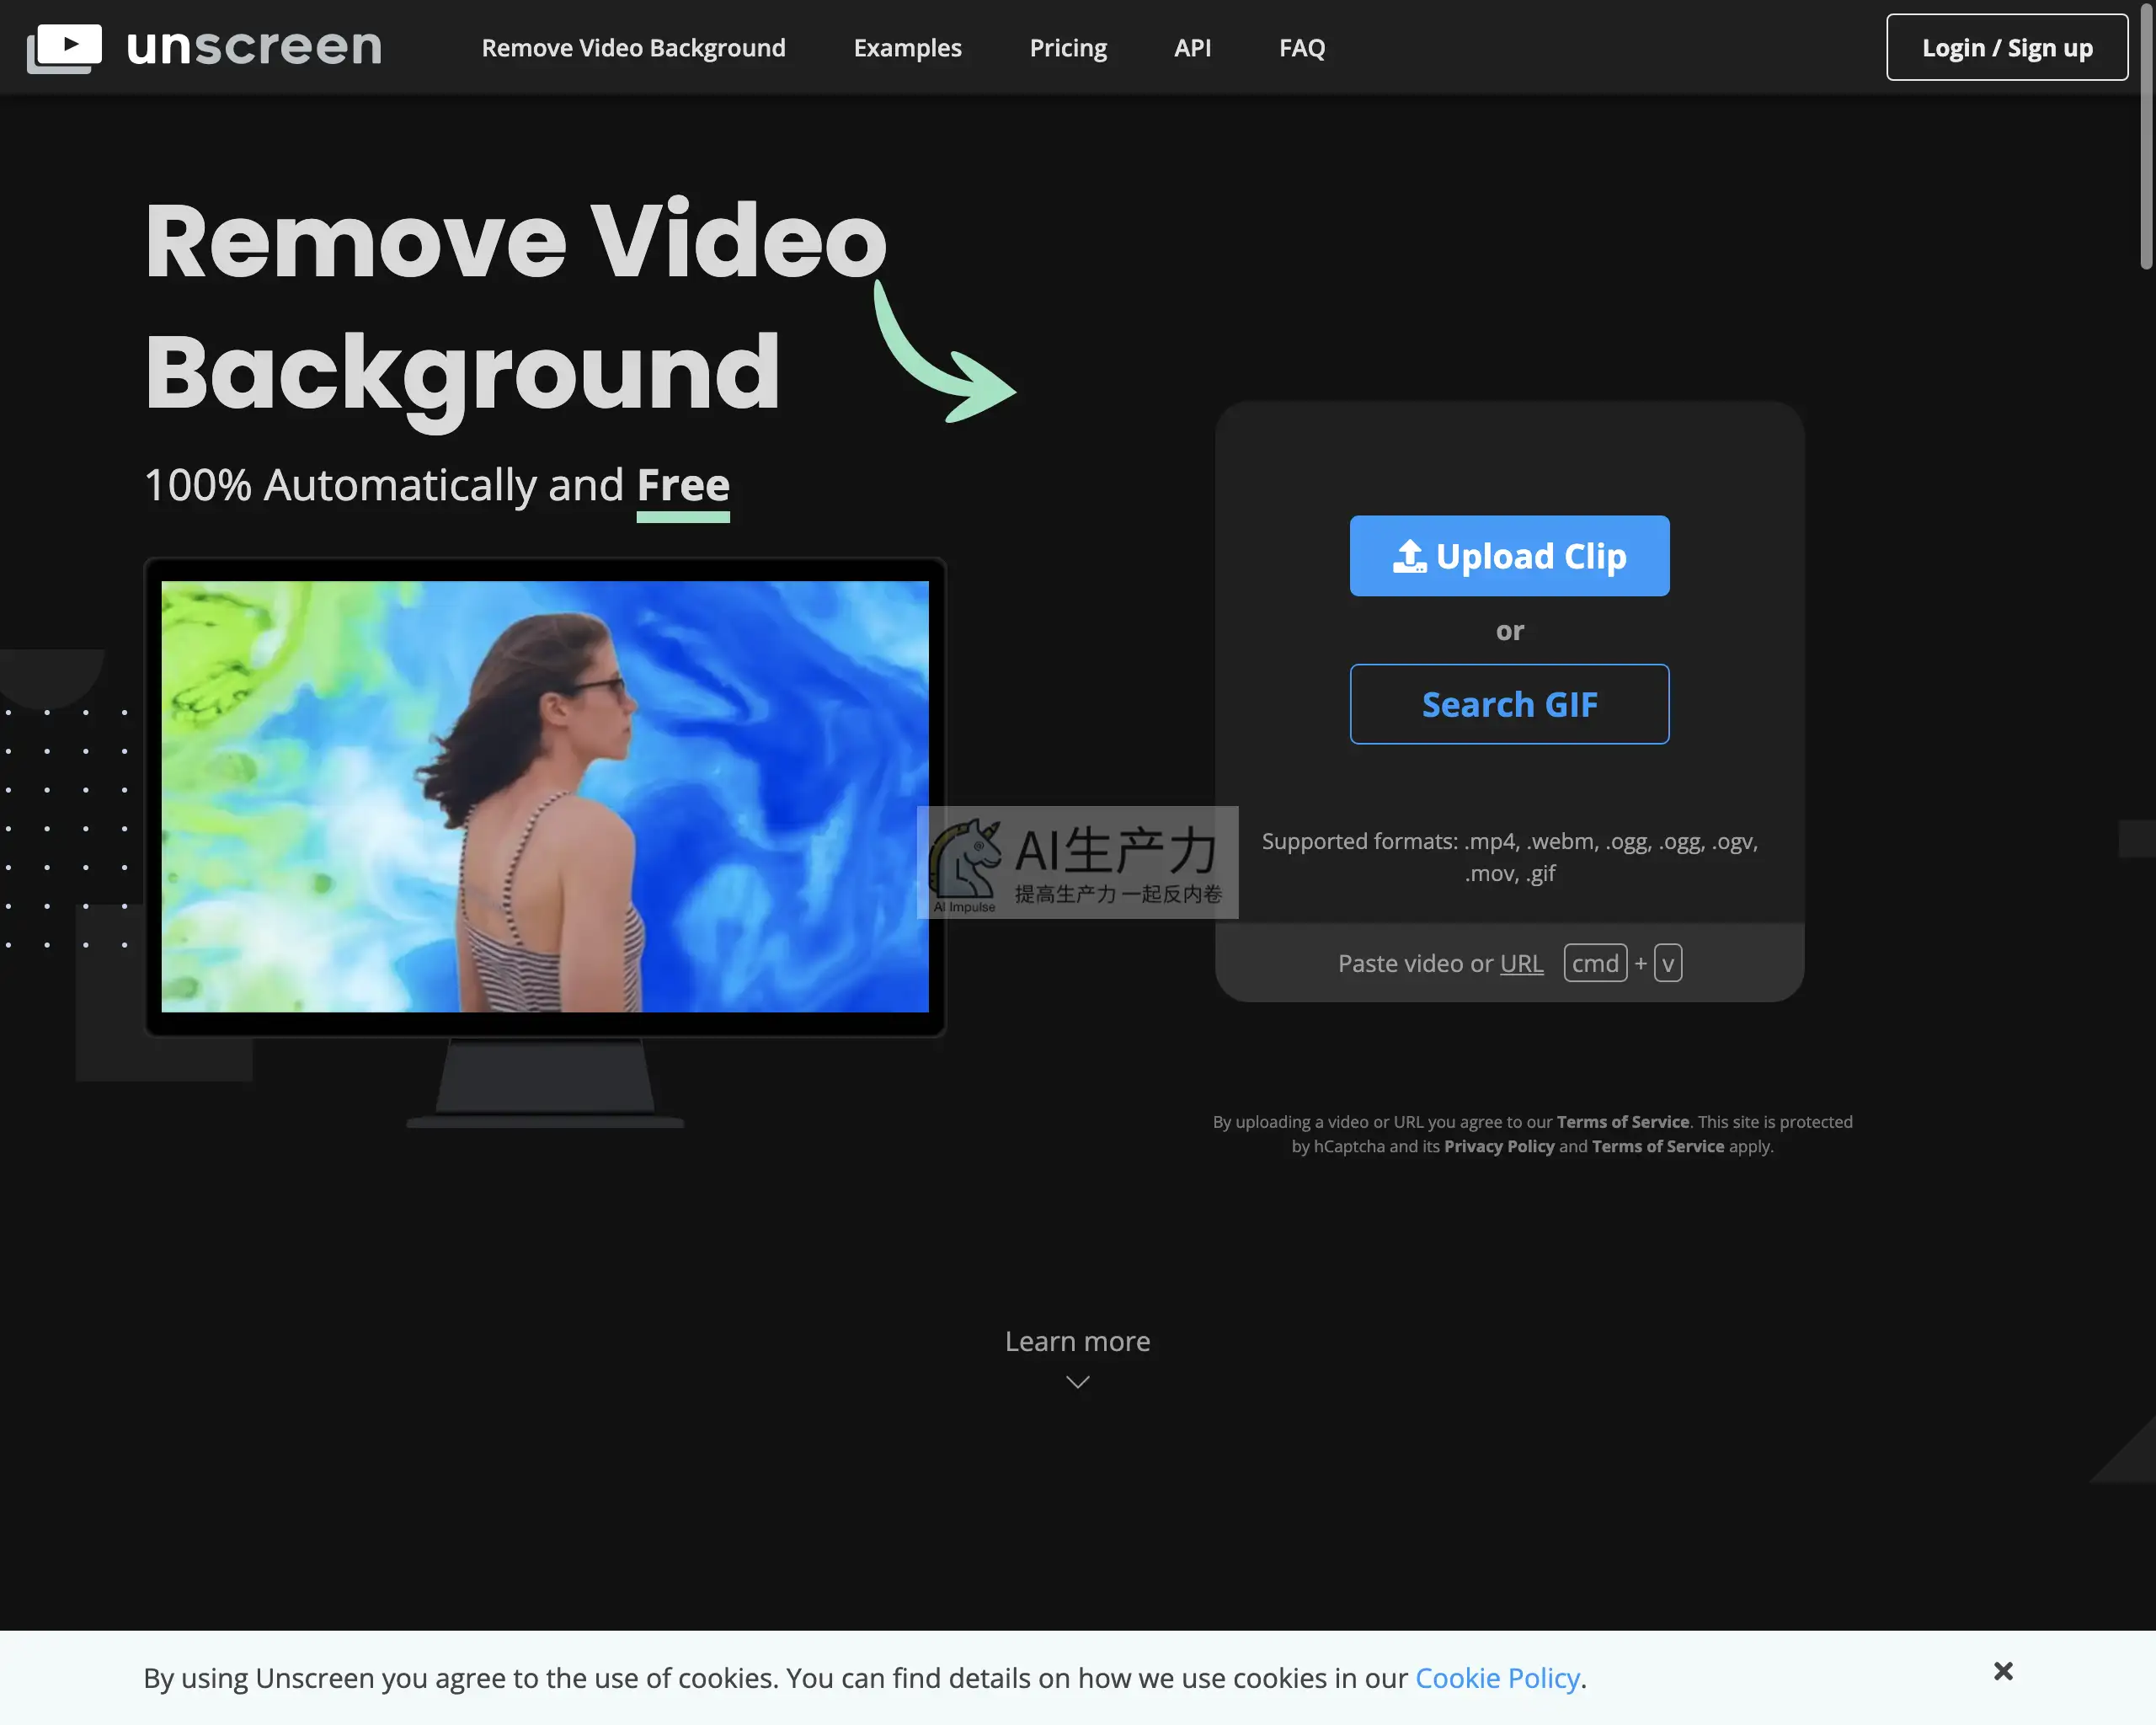Open the Cookie Policy link
The height and width of the screenshot is (1725, 2156).
[x=1497, y=1678]
